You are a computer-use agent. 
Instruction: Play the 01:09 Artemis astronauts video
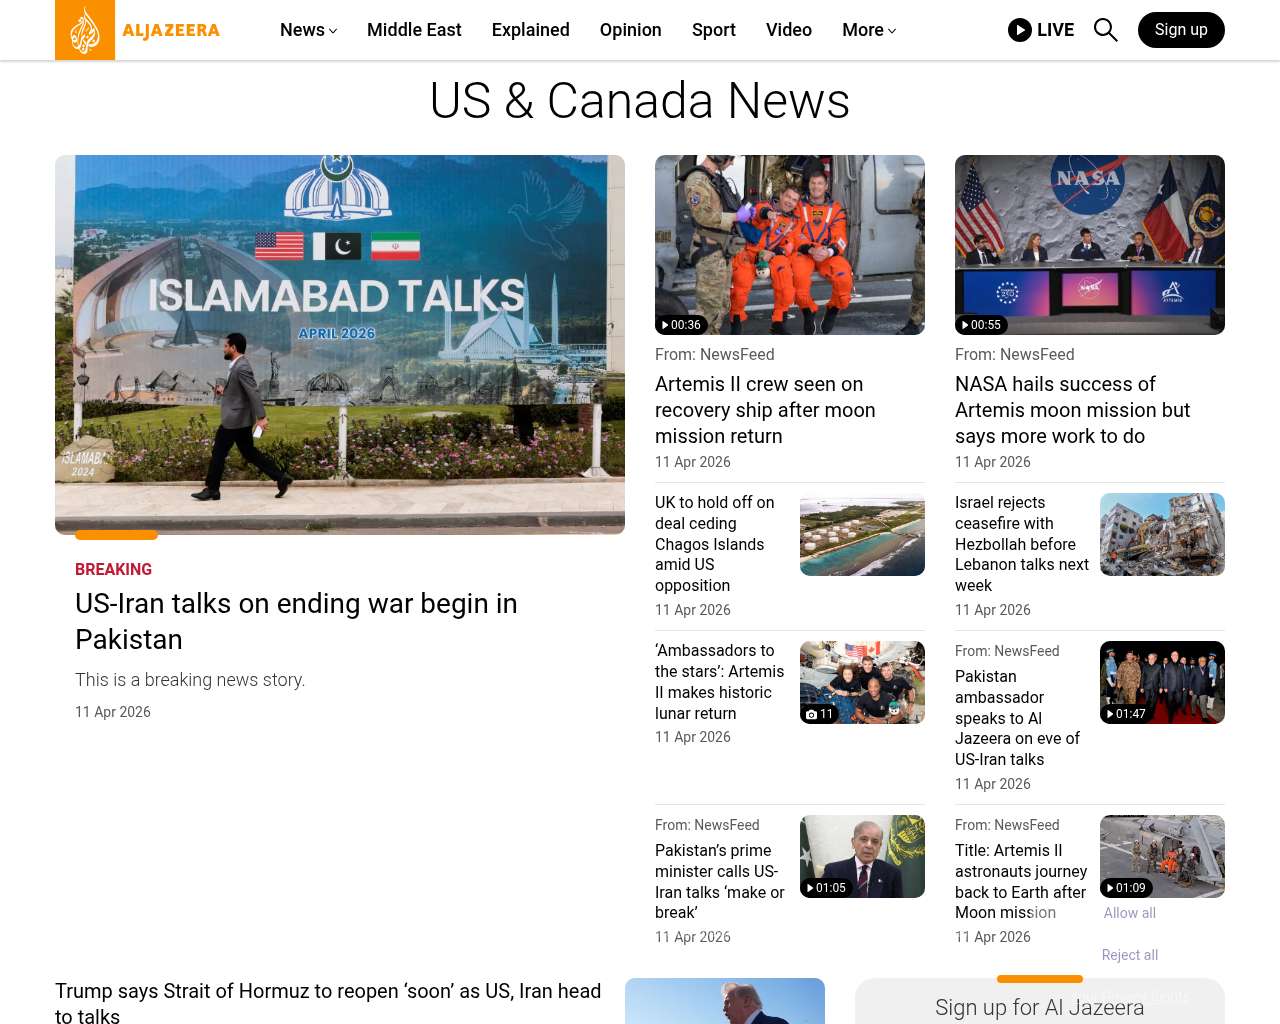tap(1161, 856)
